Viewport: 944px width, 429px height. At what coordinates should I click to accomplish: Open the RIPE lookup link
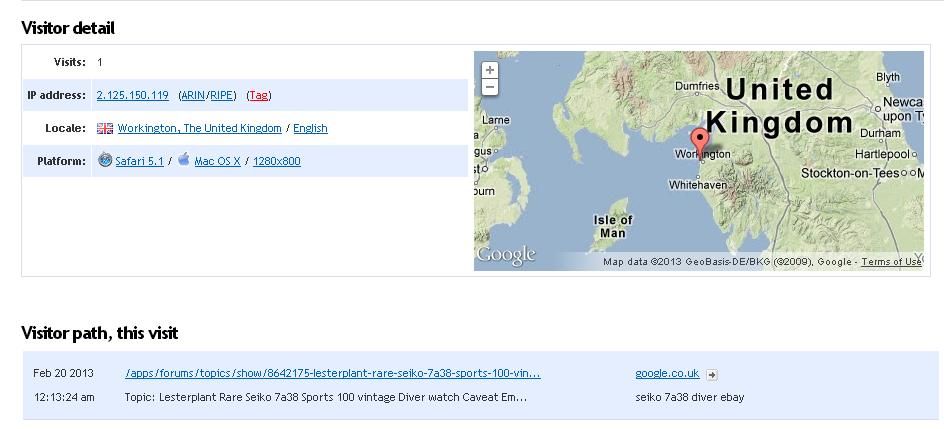tap(221, 95)
